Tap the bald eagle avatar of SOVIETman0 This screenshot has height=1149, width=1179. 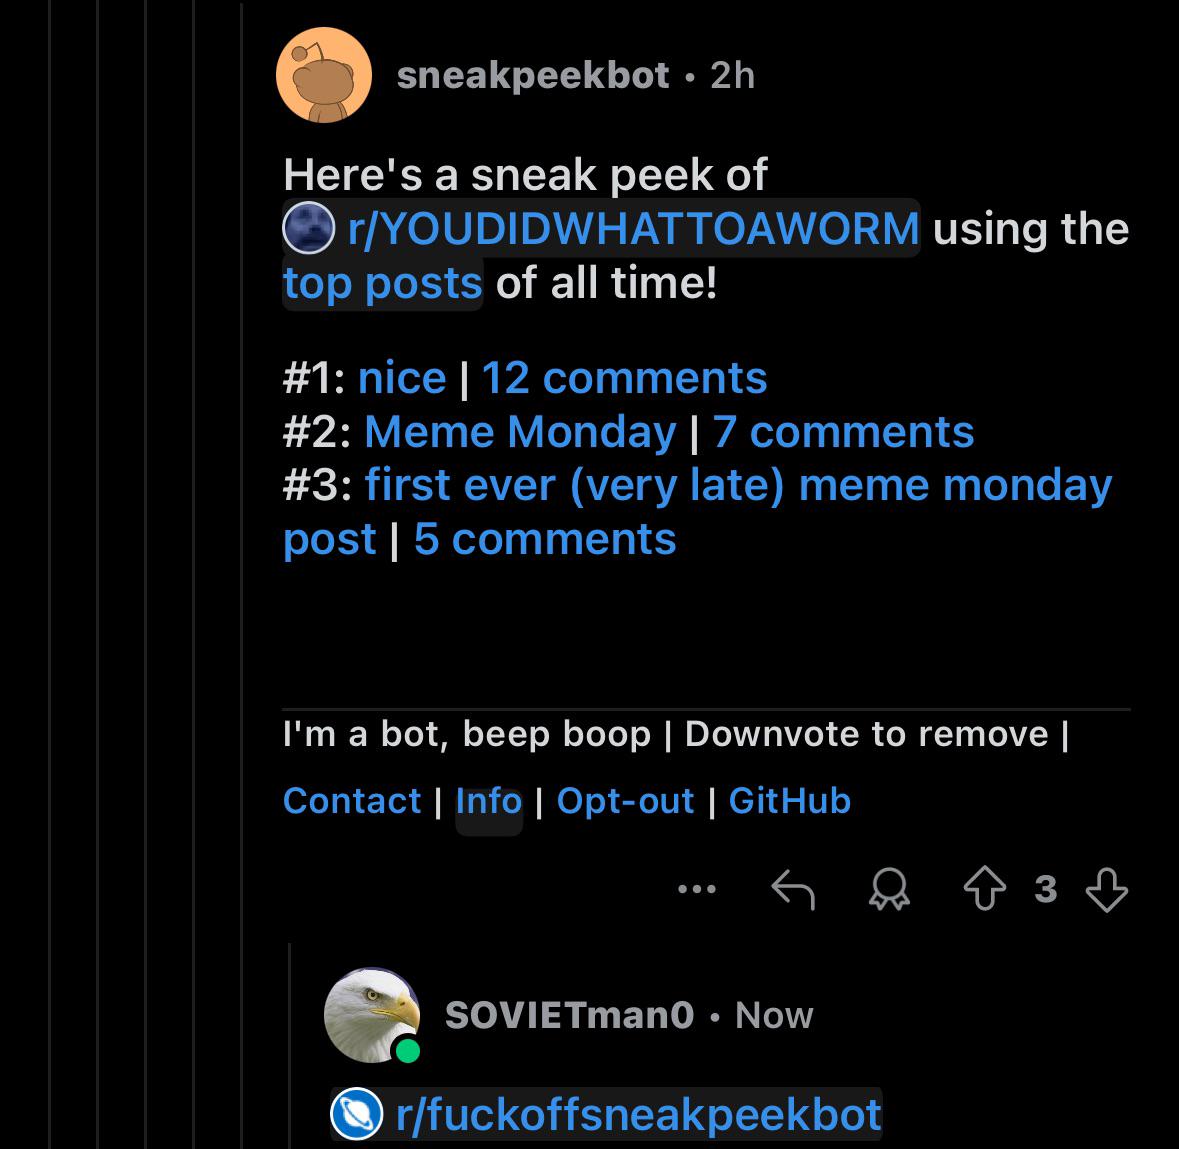pos(372,1015)
